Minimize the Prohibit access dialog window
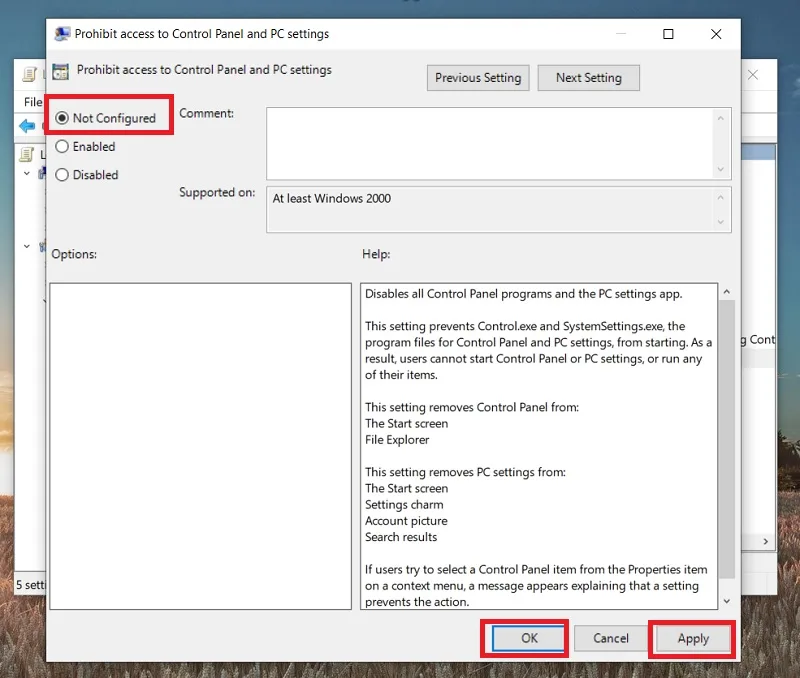 pyautogui.click(x=620, y=34)
